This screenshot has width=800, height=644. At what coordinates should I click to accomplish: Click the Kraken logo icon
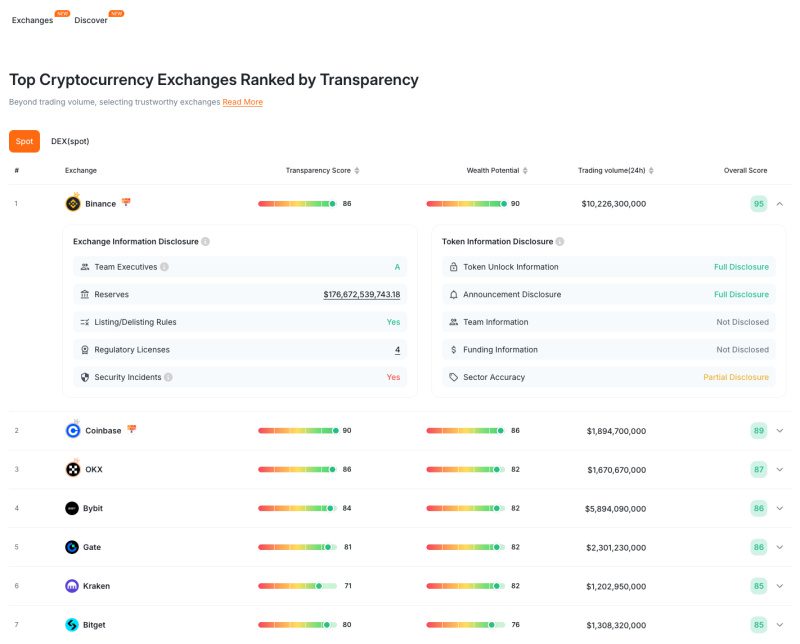click(x=72, y=586)
